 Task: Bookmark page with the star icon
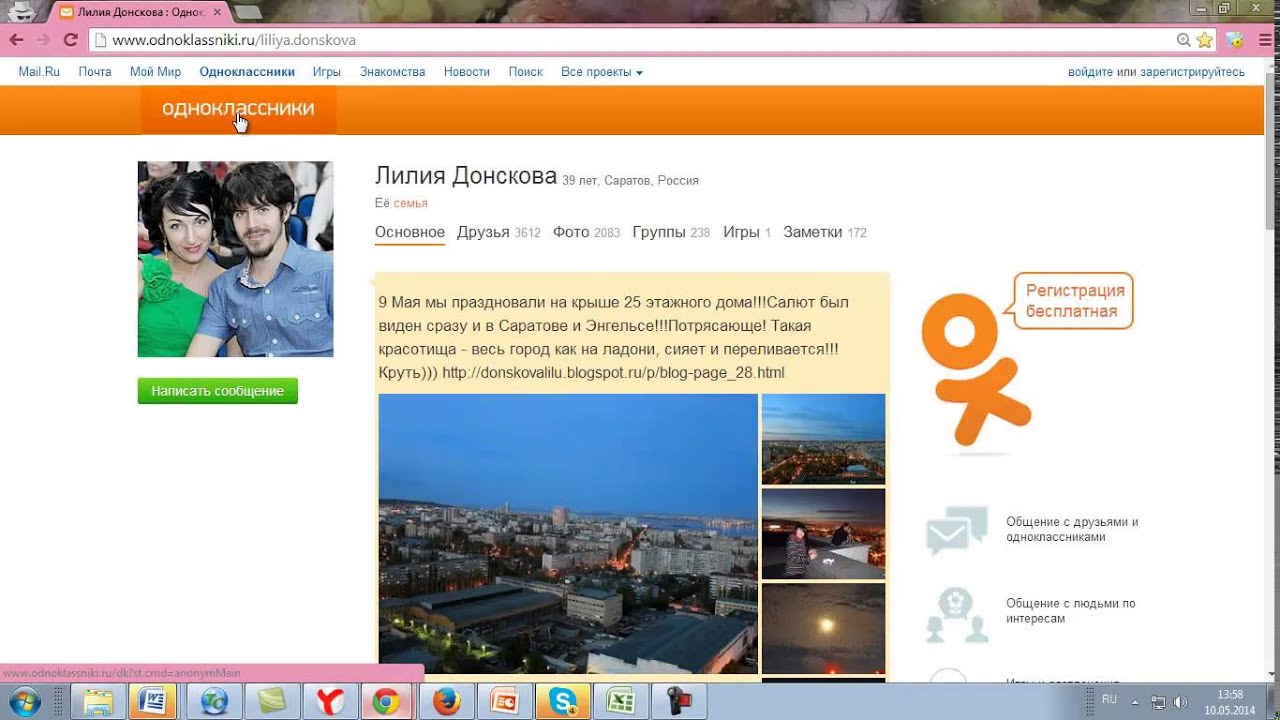coord(1204,40)
